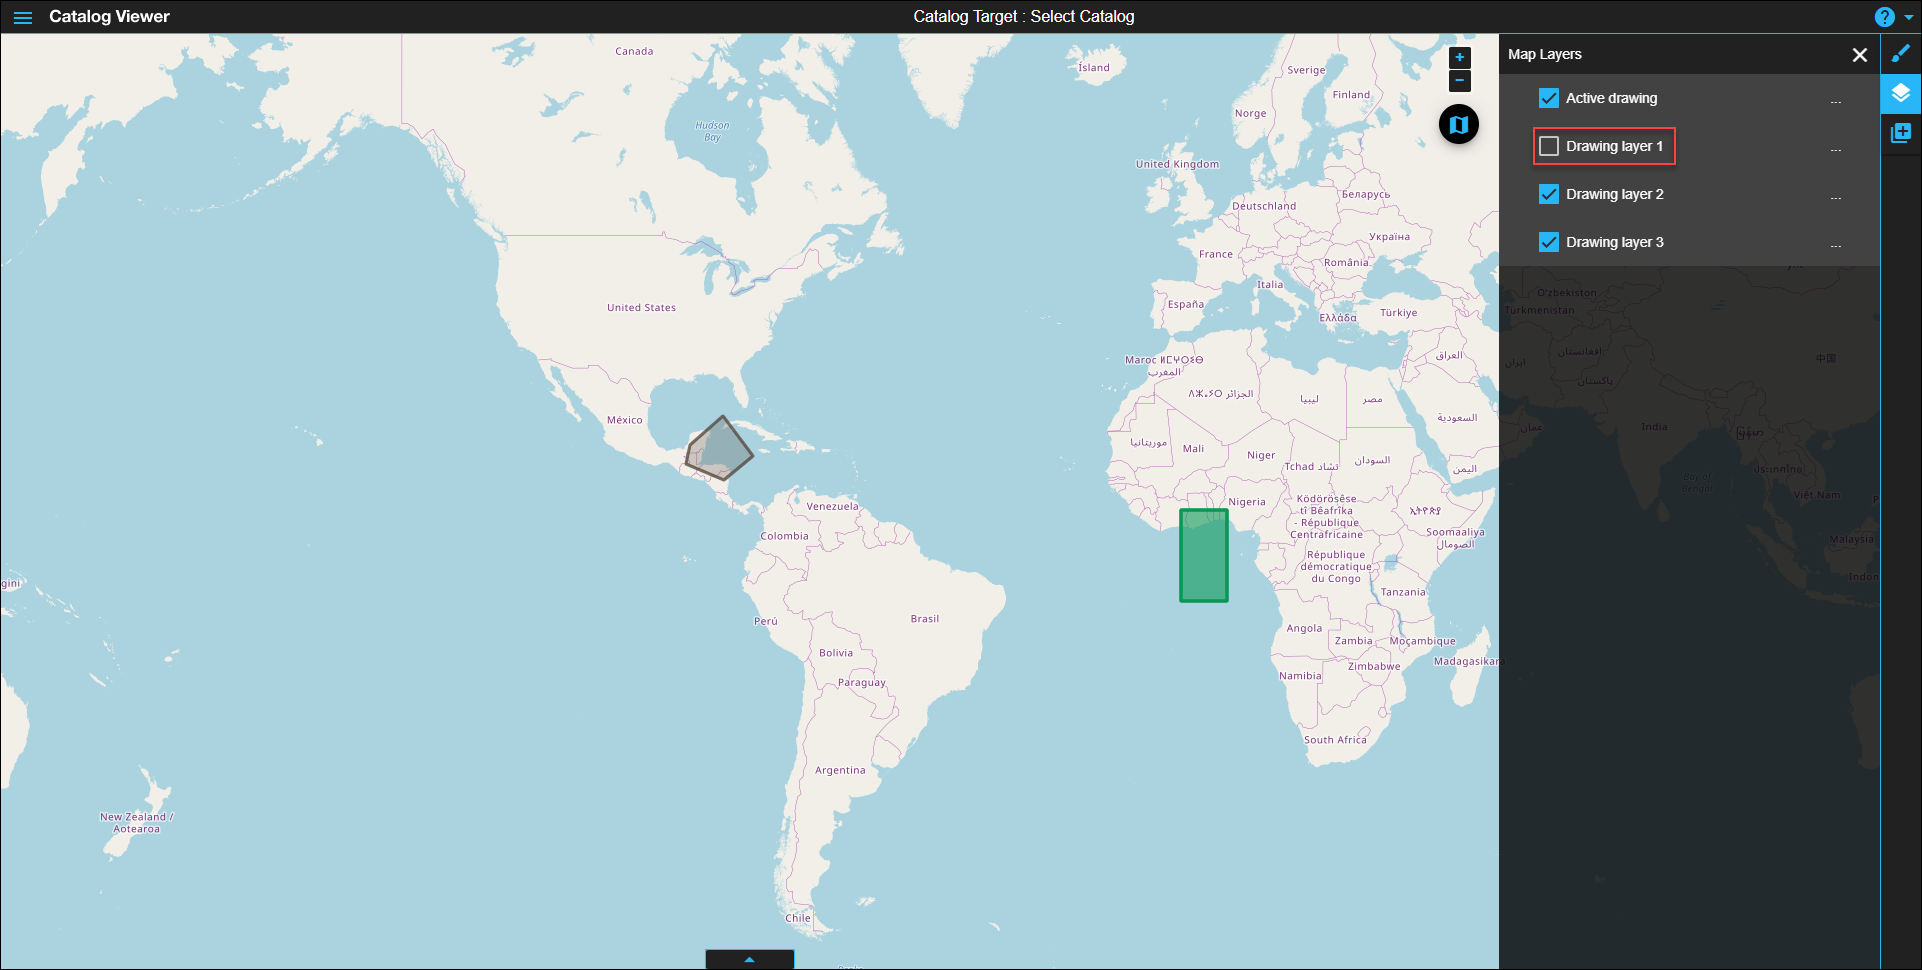
Task: Enable the Drawing layer 1 checkbox
Action: click(1549, 146)
